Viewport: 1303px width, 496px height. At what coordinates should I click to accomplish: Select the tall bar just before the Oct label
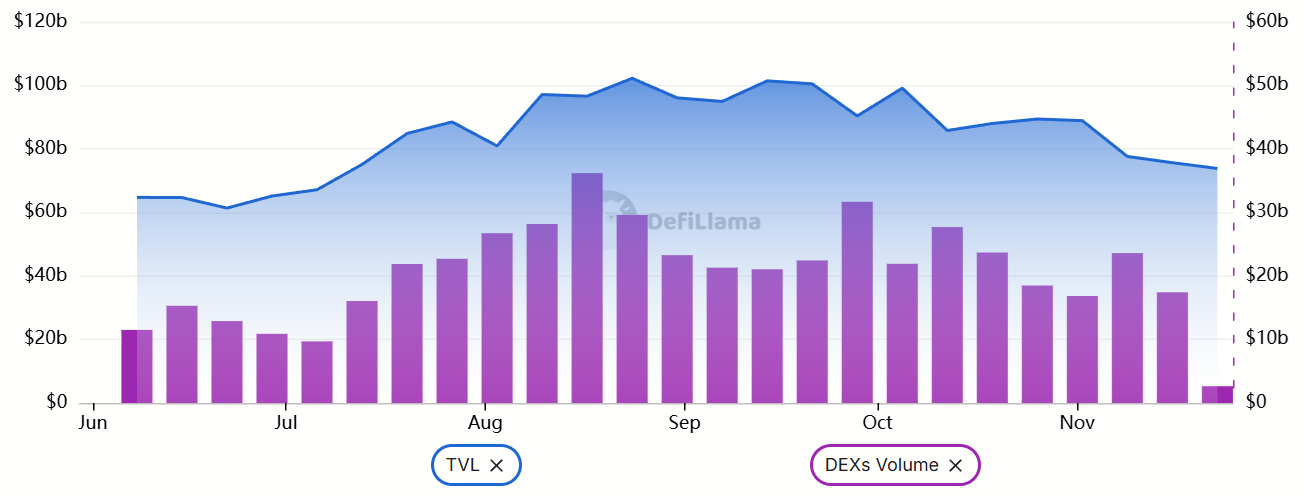pos(857,302)
